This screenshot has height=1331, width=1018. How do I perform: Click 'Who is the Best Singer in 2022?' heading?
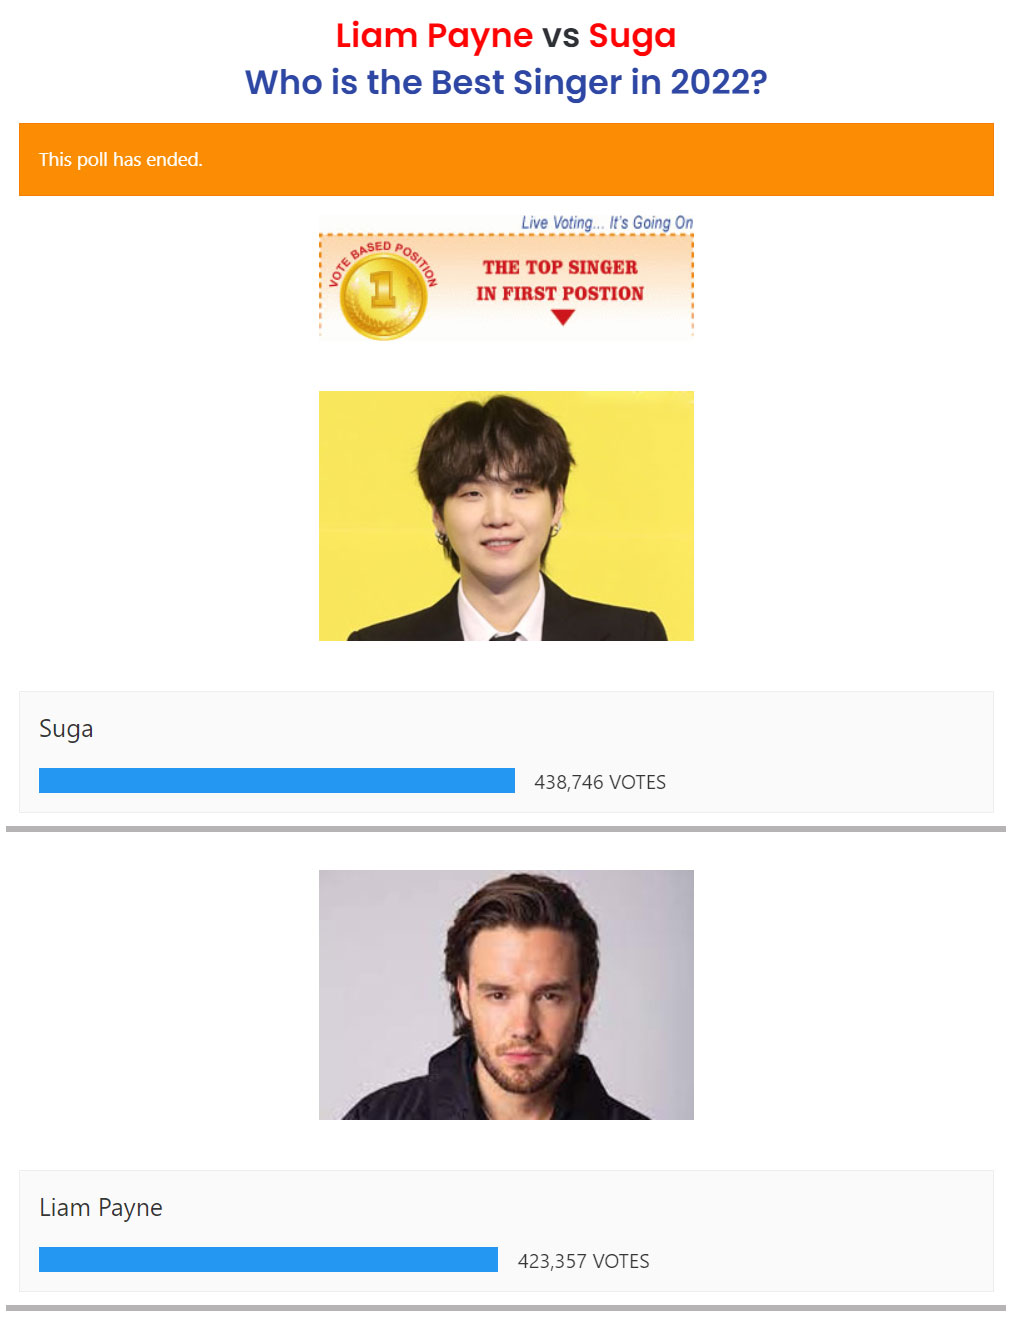[506, 82]
